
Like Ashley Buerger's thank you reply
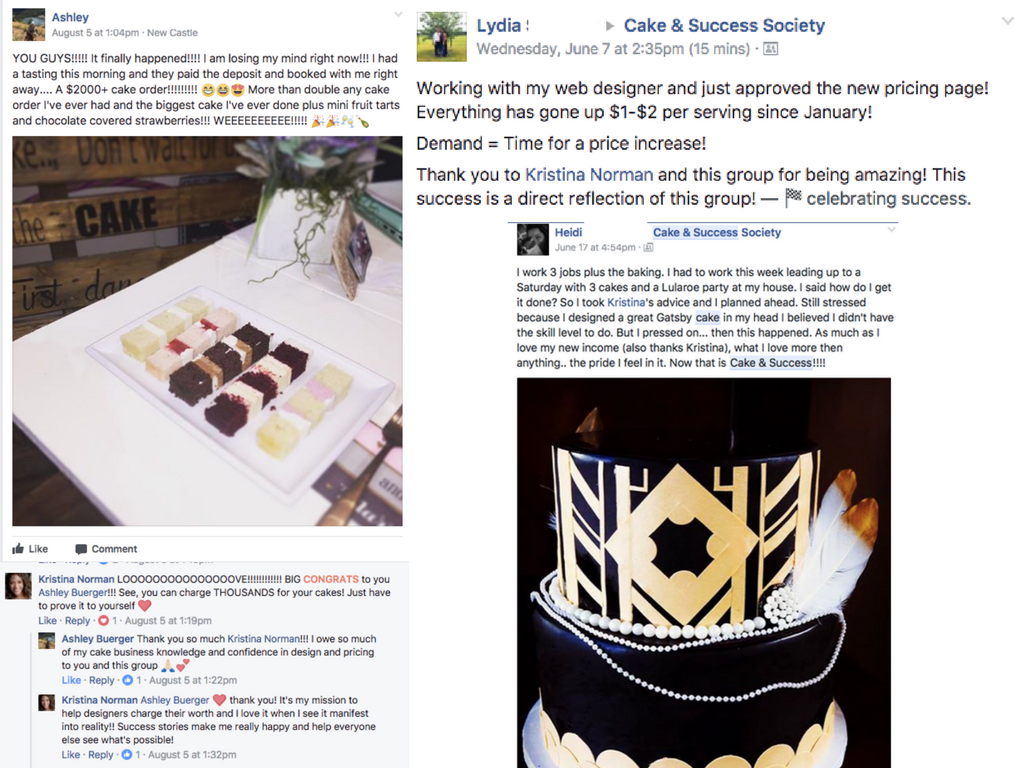[x=71, y=680]
